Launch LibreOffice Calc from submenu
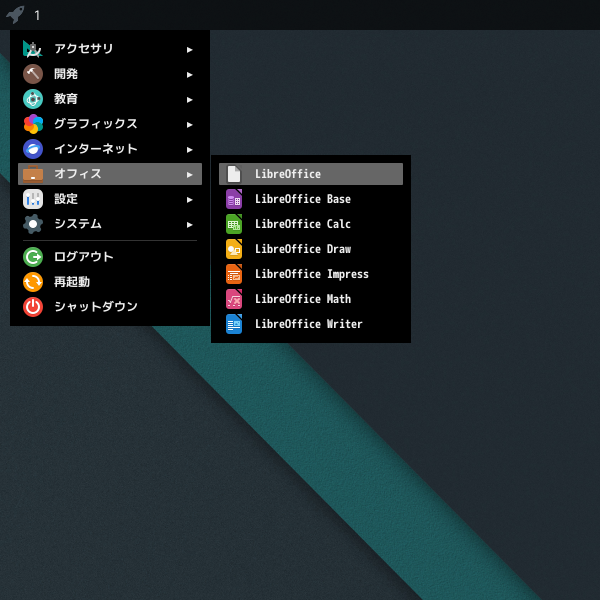Screen dimensions: 600x600 pyautogui.click(x=311, y=224)
